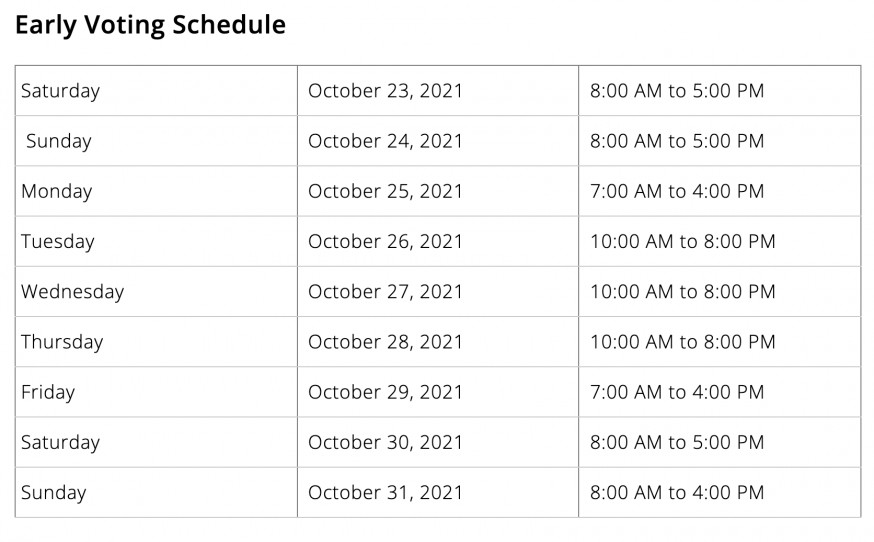Viewport: 874px width, 542px height.
Task: Select Monday's 7:00 AM to 4:00 PM hours
Action: tap(720, 191)
